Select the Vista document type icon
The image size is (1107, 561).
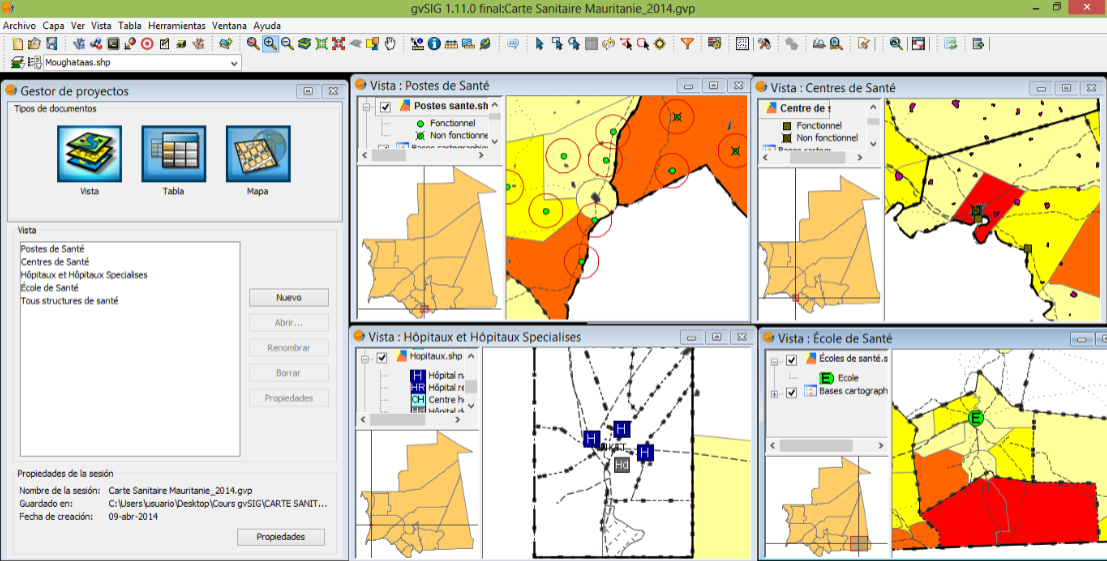(x=89, y=154)
